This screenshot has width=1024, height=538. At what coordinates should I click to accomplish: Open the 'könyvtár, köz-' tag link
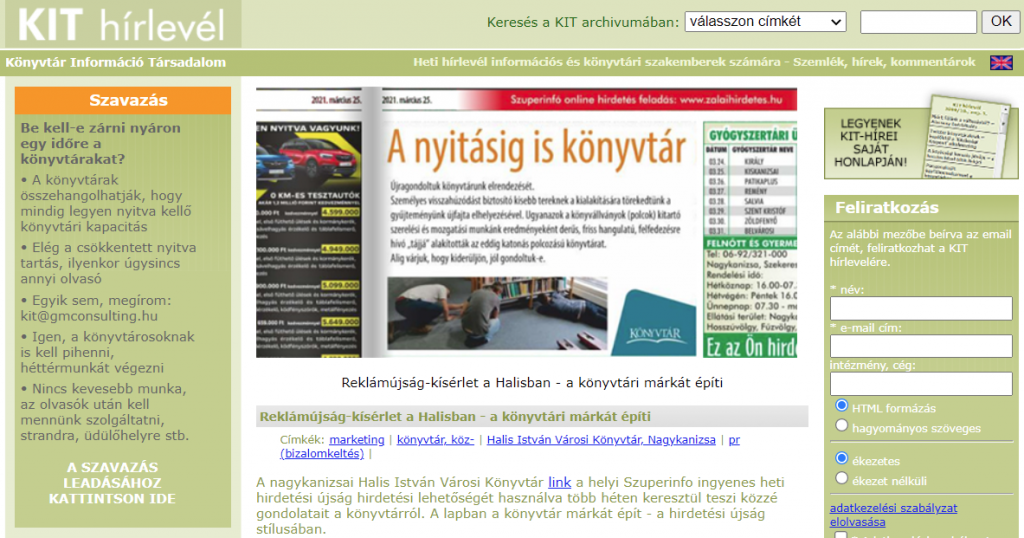click(436, 440)
